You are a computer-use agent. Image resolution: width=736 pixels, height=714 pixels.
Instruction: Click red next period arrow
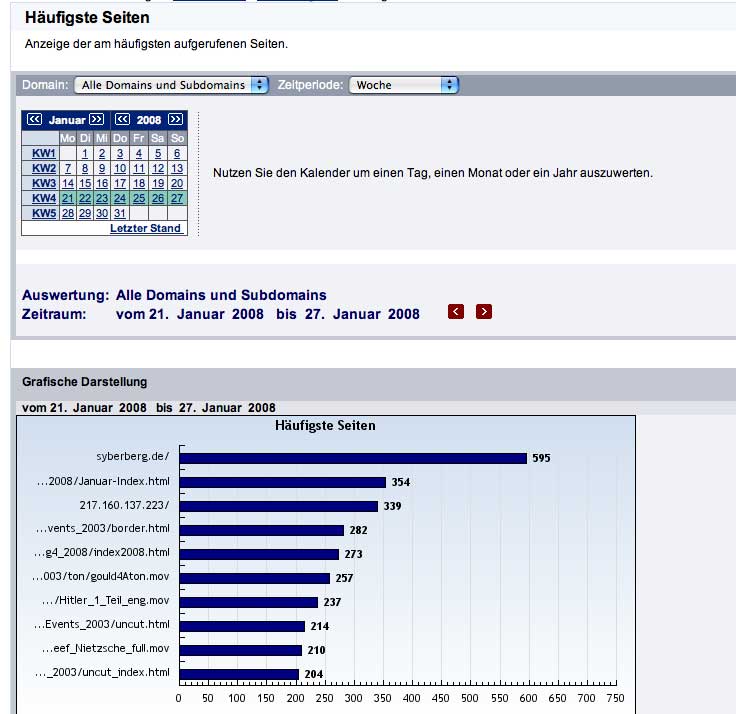(x=484, y=312)
